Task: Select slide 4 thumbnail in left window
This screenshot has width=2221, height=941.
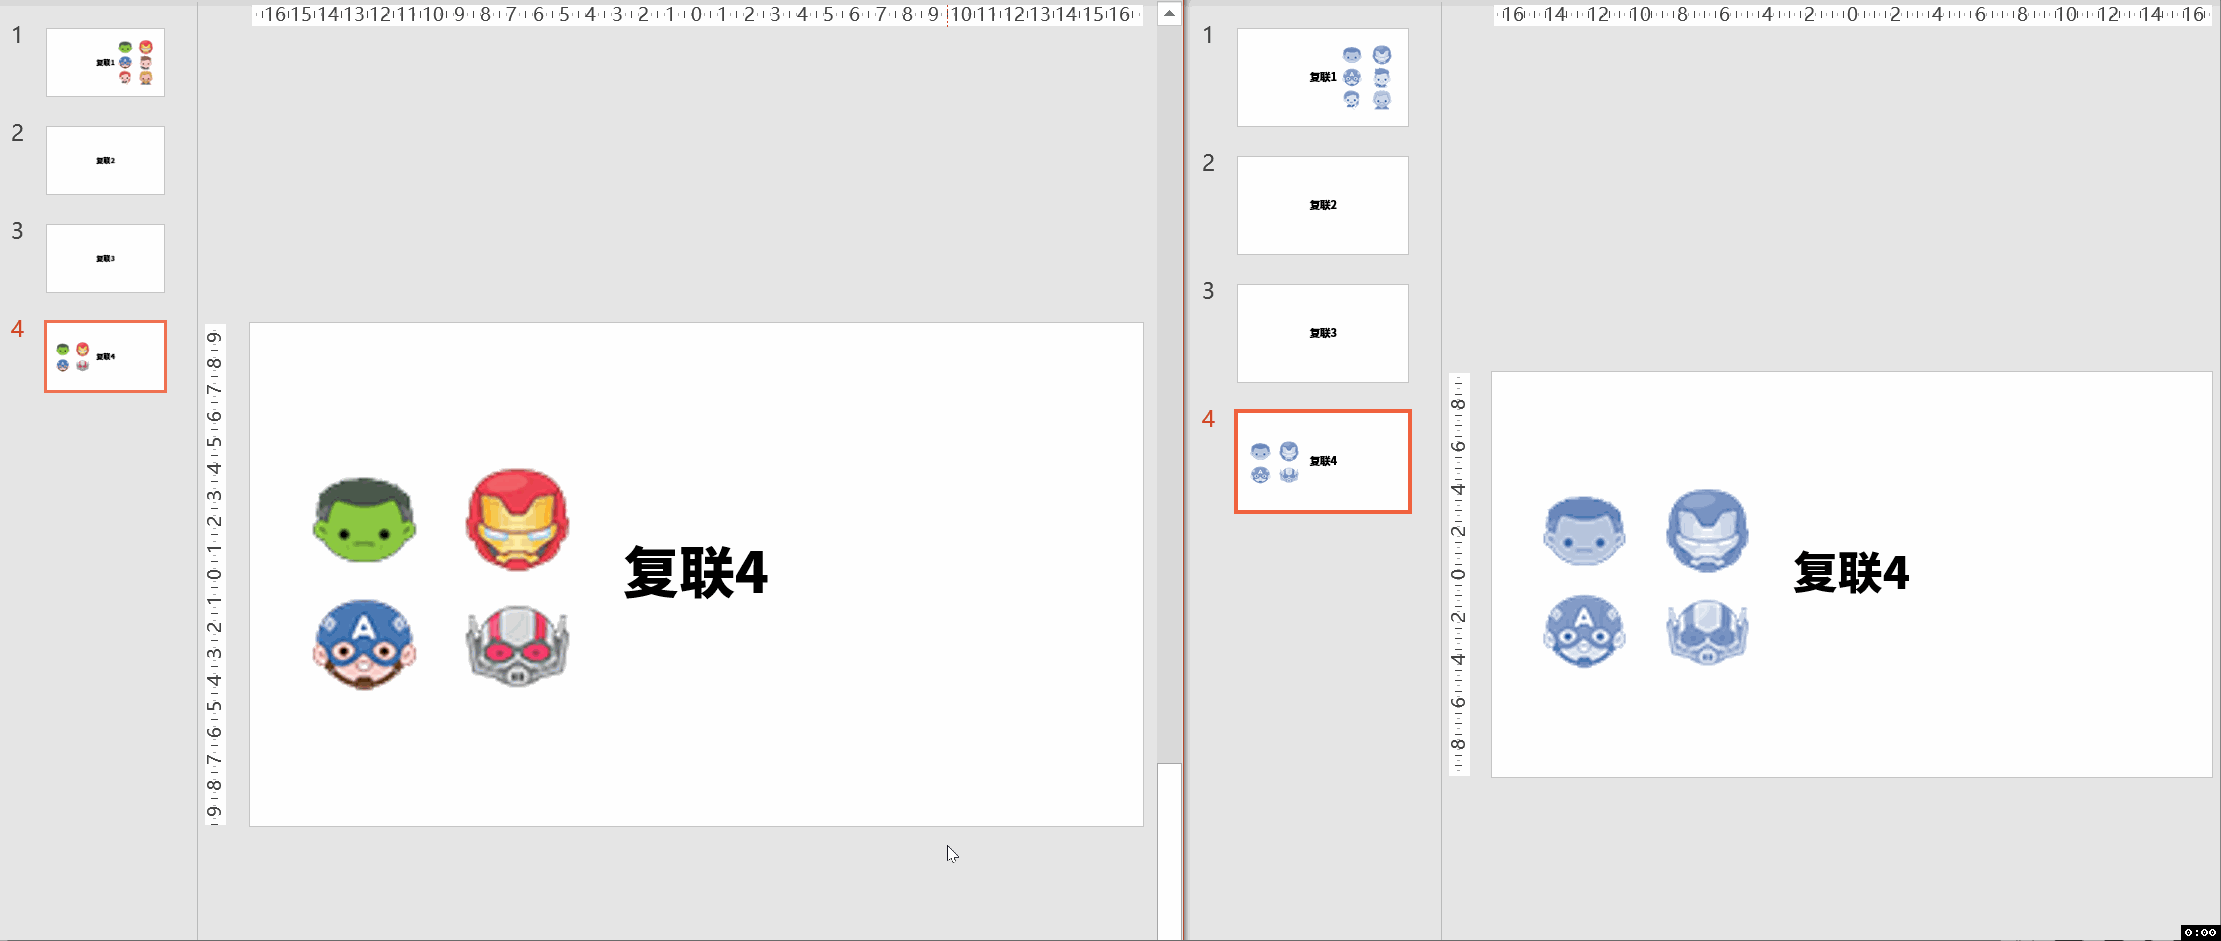Action: pyautogui.click(x=105, y=356)
